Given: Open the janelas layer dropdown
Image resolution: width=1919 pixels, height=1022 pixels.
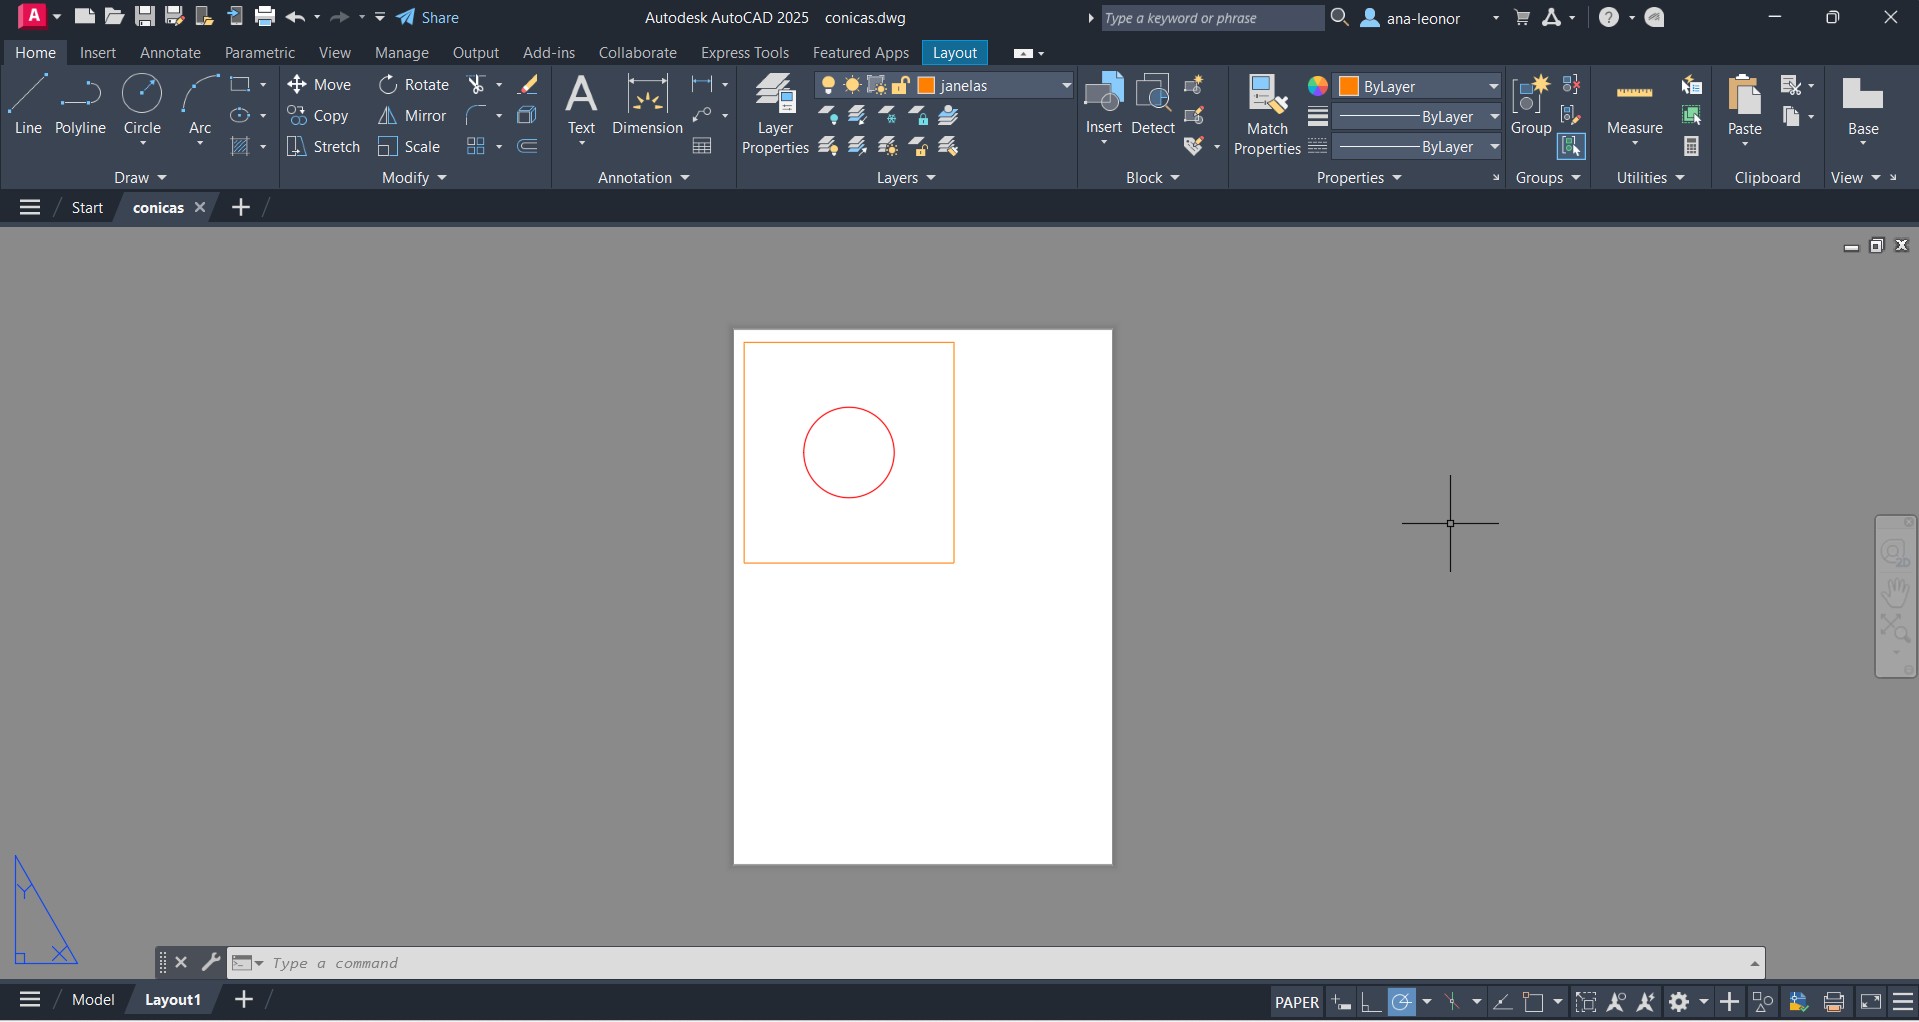Looking at the screenshot, I should pos(1066,86).
